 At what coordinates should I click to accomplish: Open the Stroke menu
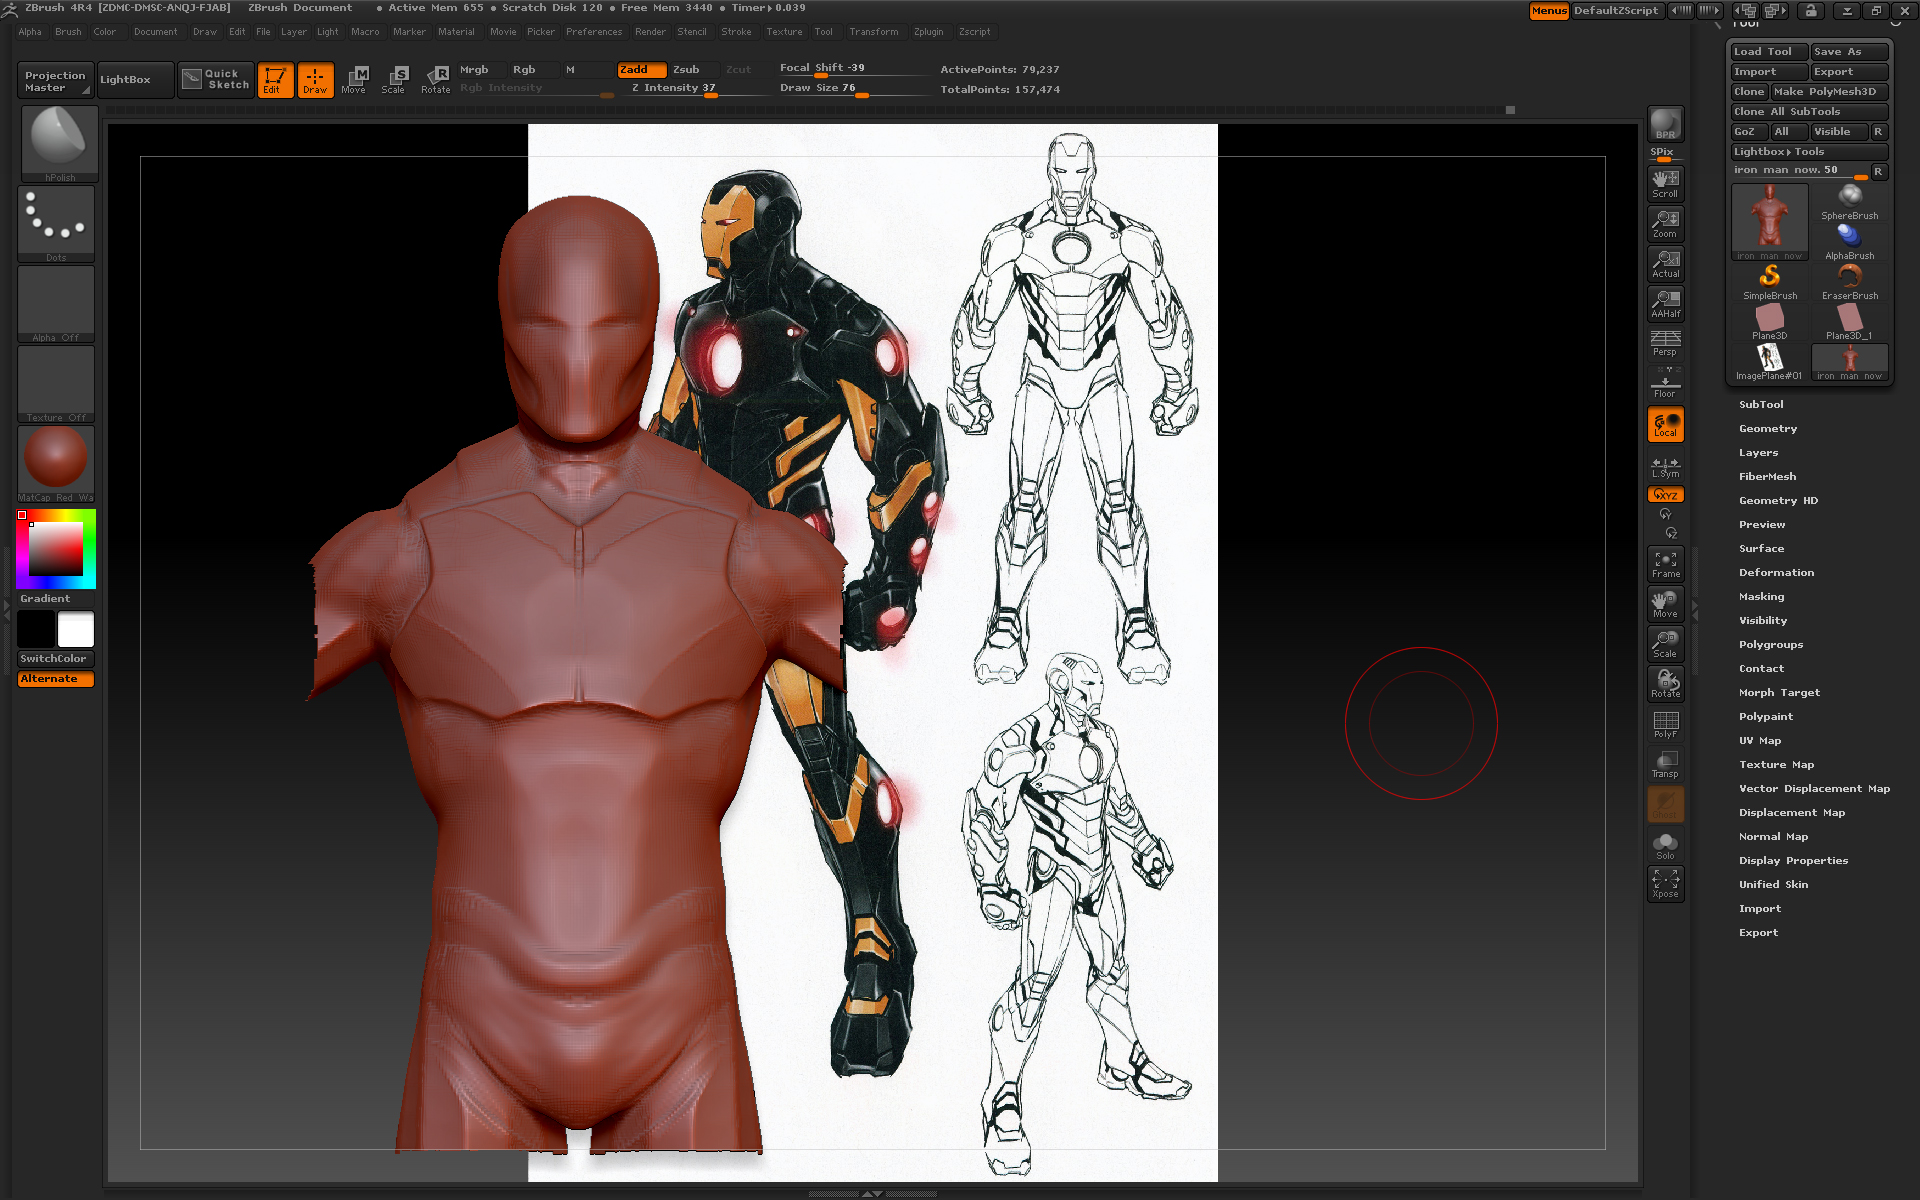click(736, 32)
